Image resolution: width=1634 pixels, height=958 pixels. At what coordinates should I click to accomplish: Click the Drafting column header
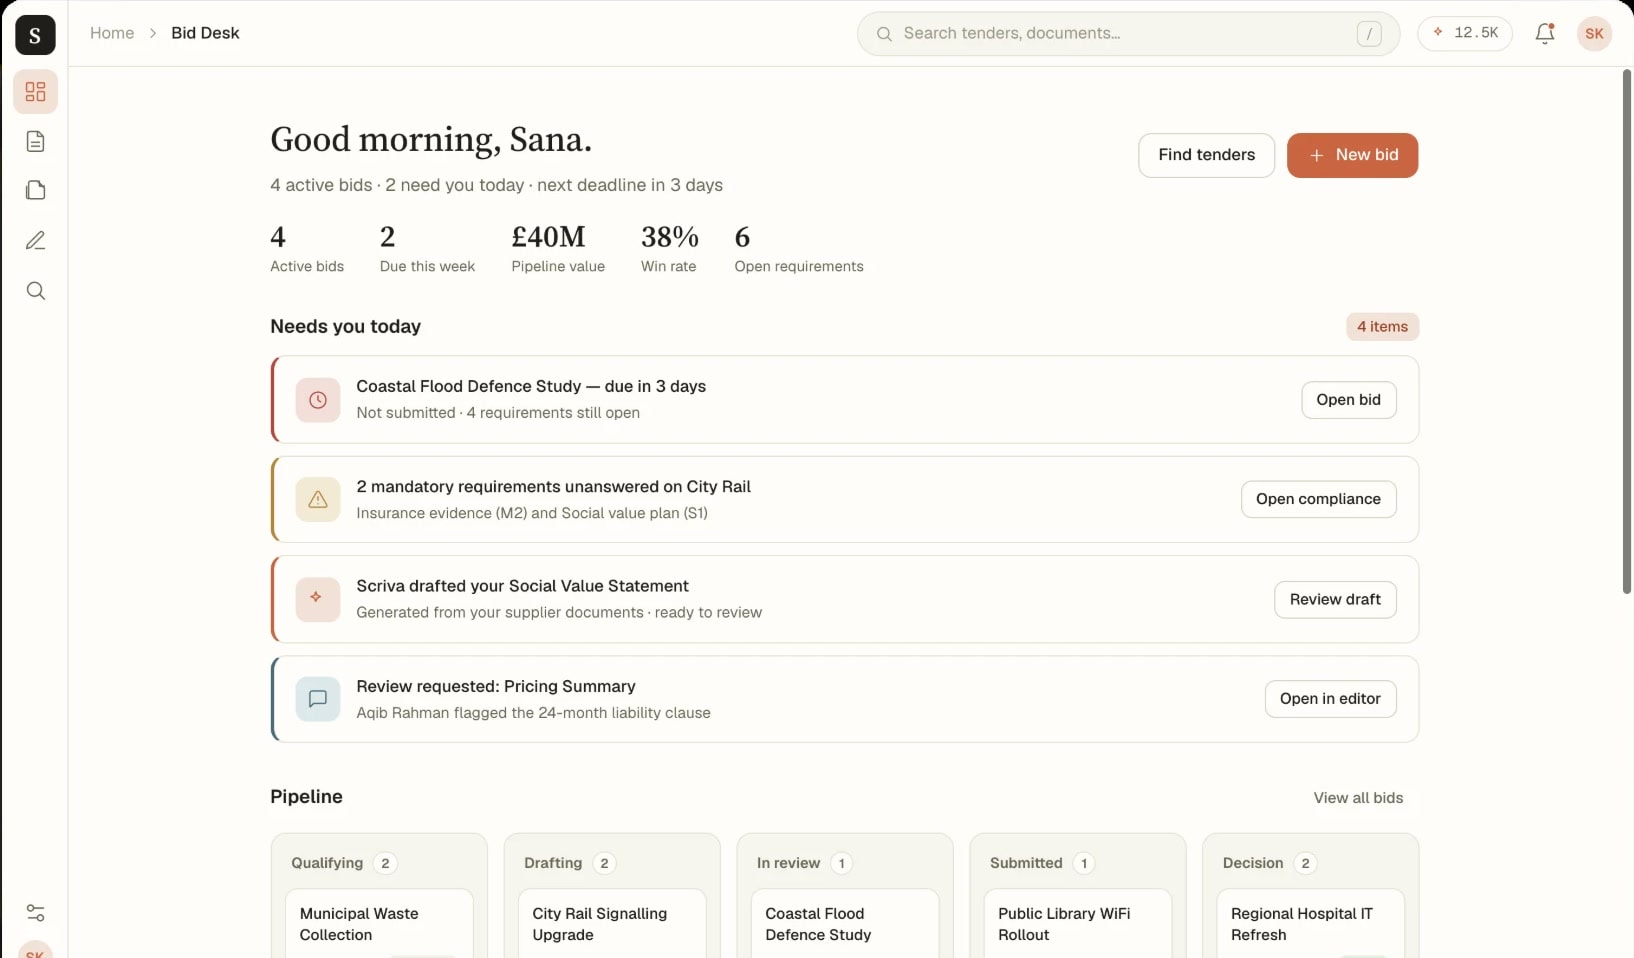point(570,863)
